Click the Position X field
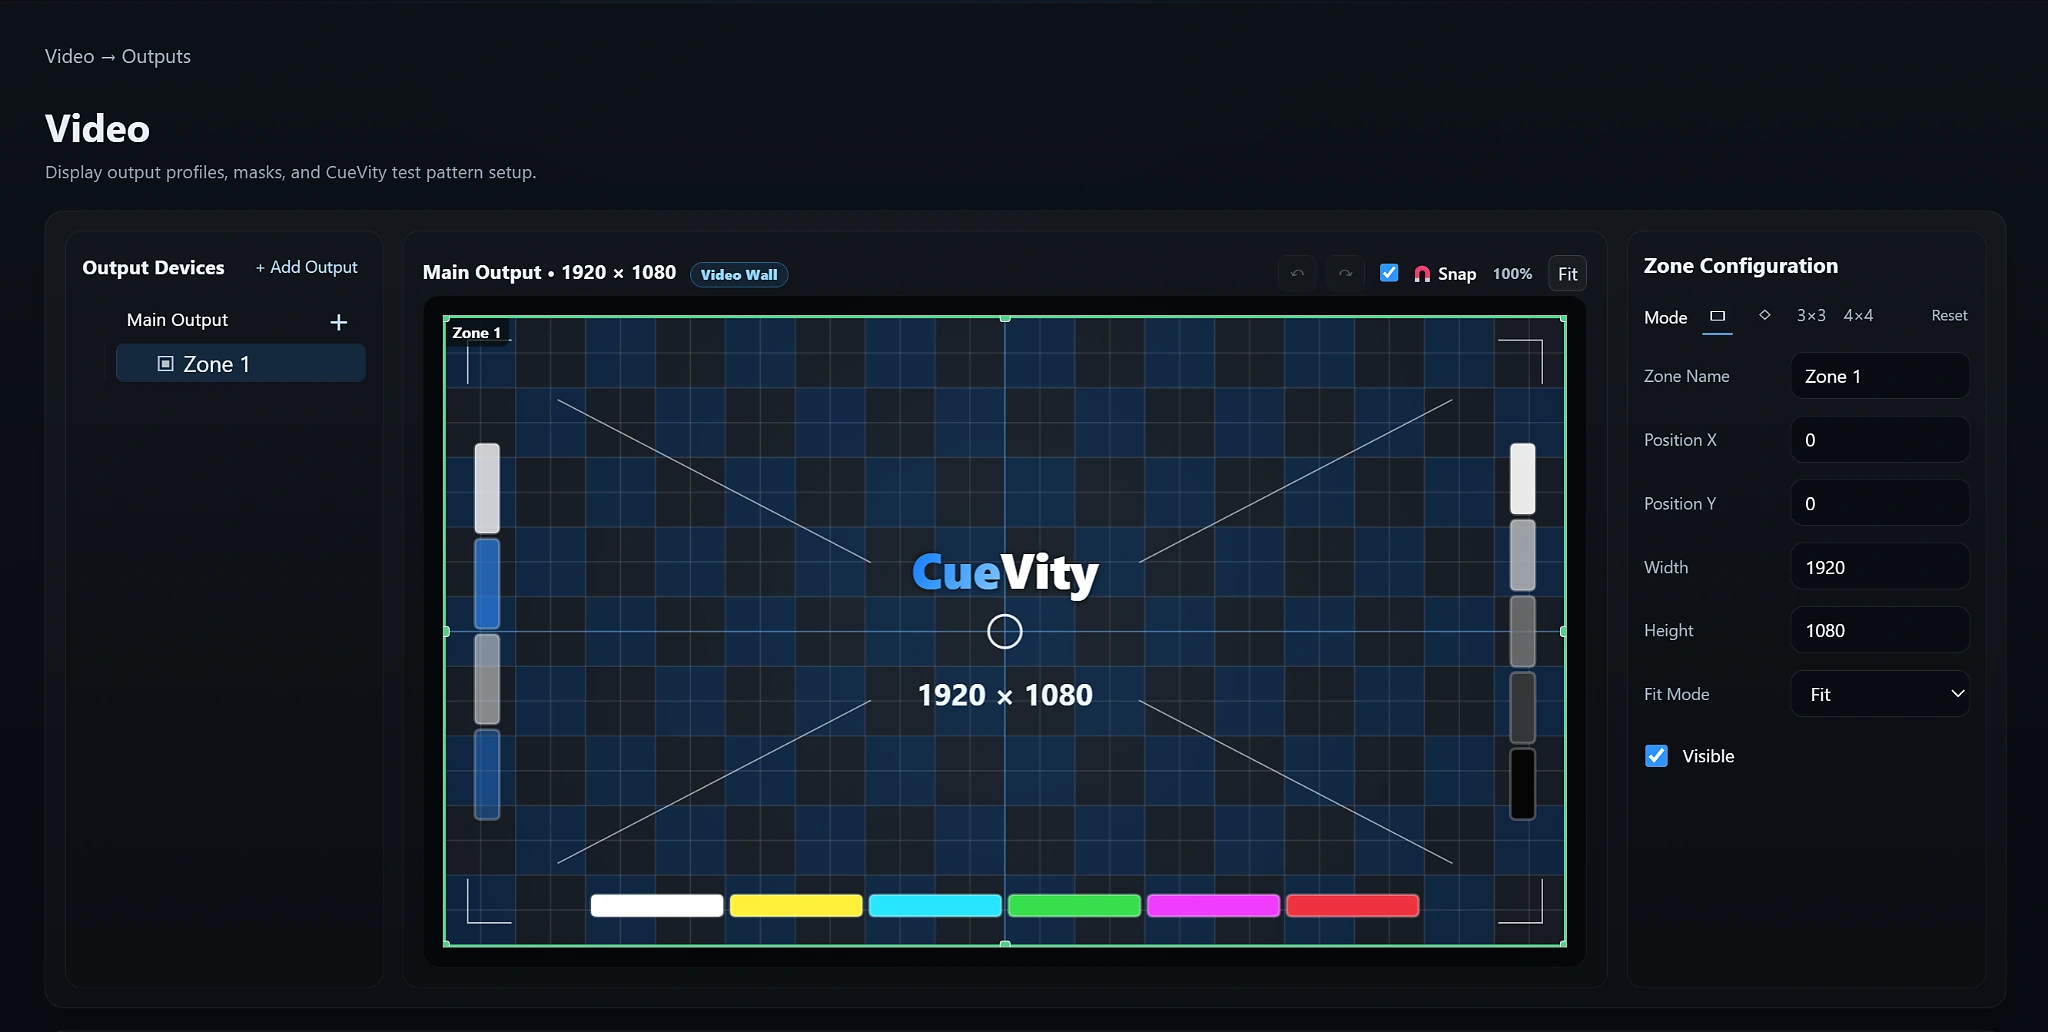This screenshot has height=1032, width=2048. [1880, 440]
